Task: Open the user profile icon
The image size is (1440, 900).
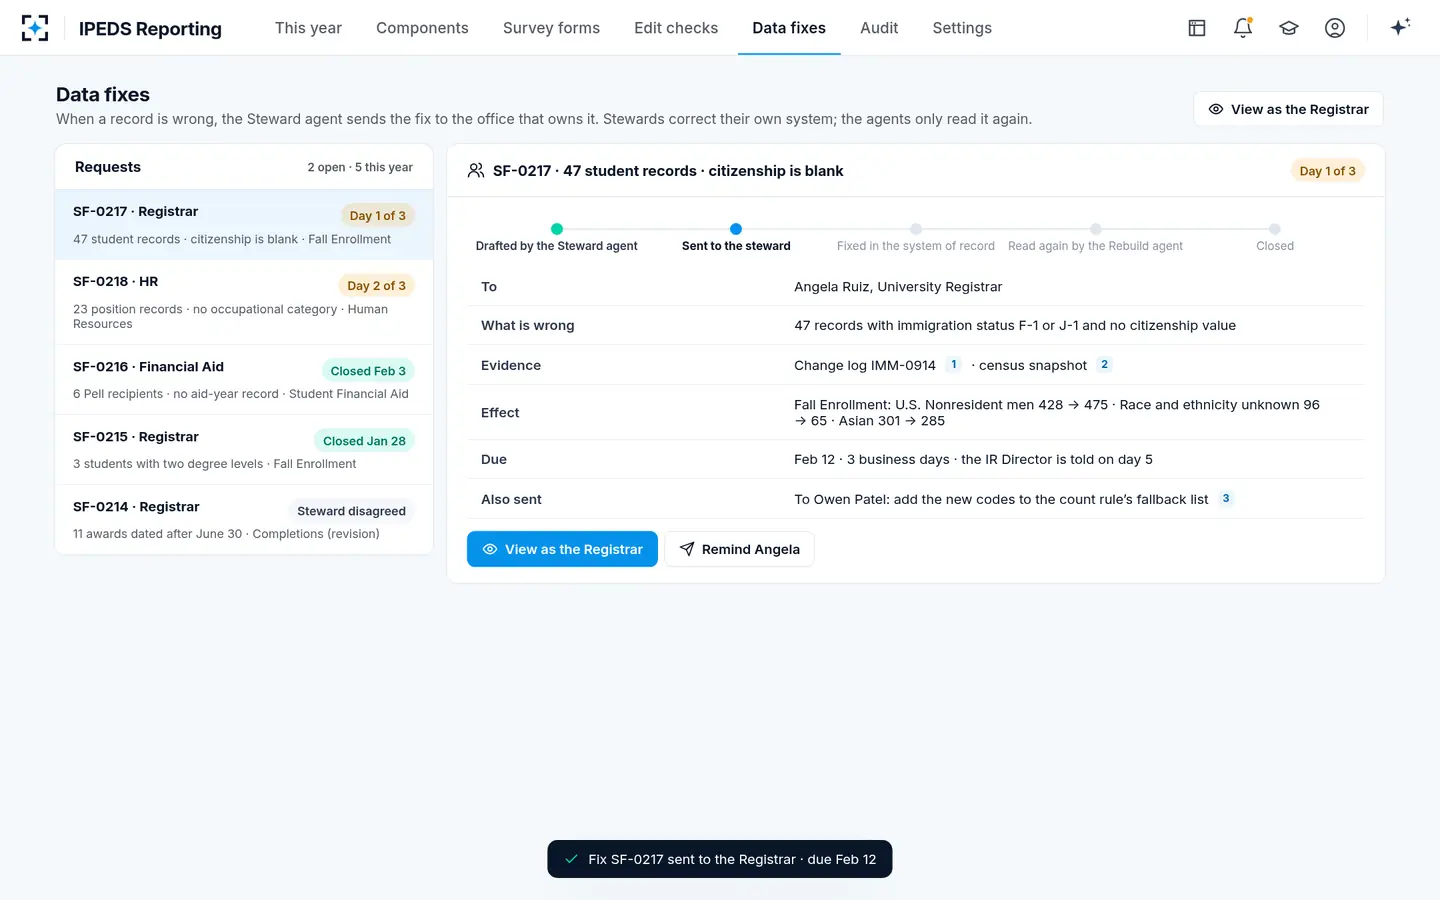Action: 1335,28
